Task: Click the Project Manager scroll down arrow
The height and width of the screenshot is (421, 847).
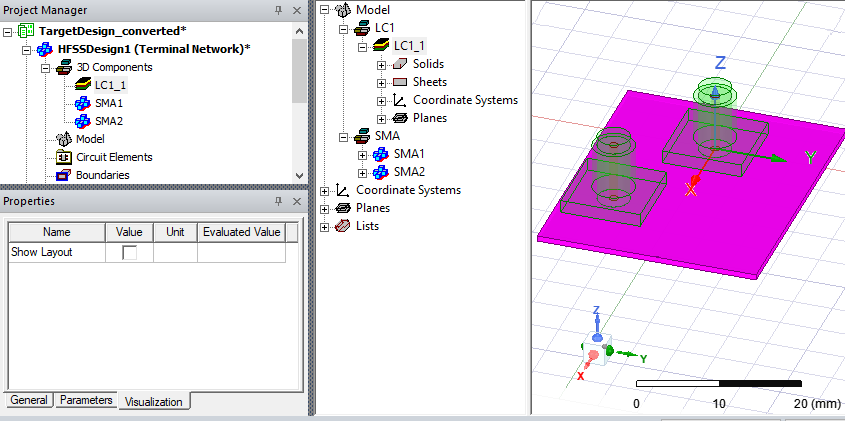Action: pos(299,176)
